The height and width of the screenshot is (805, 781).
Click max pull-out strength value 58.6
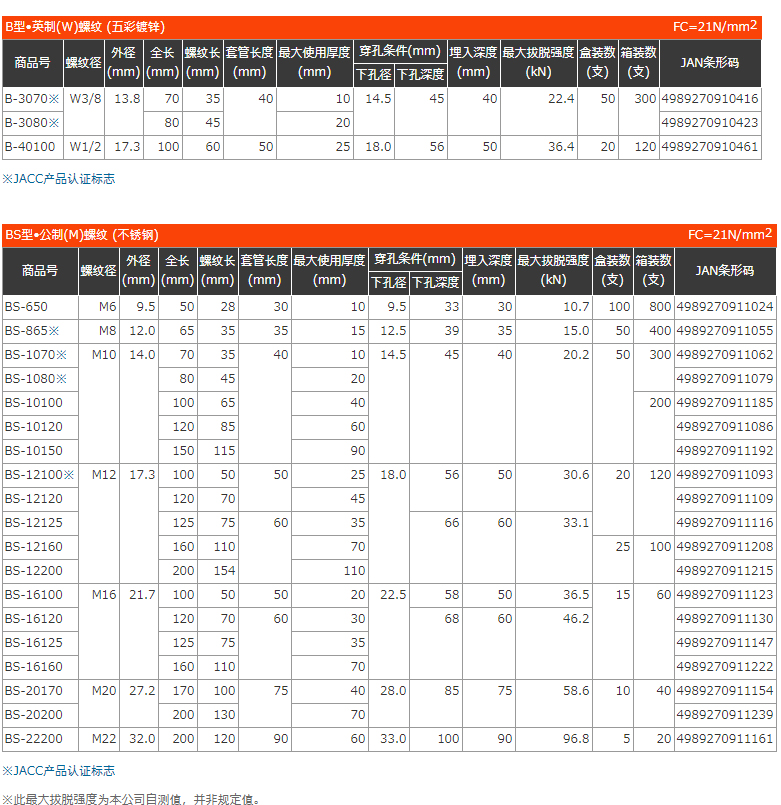coord(576,691)
